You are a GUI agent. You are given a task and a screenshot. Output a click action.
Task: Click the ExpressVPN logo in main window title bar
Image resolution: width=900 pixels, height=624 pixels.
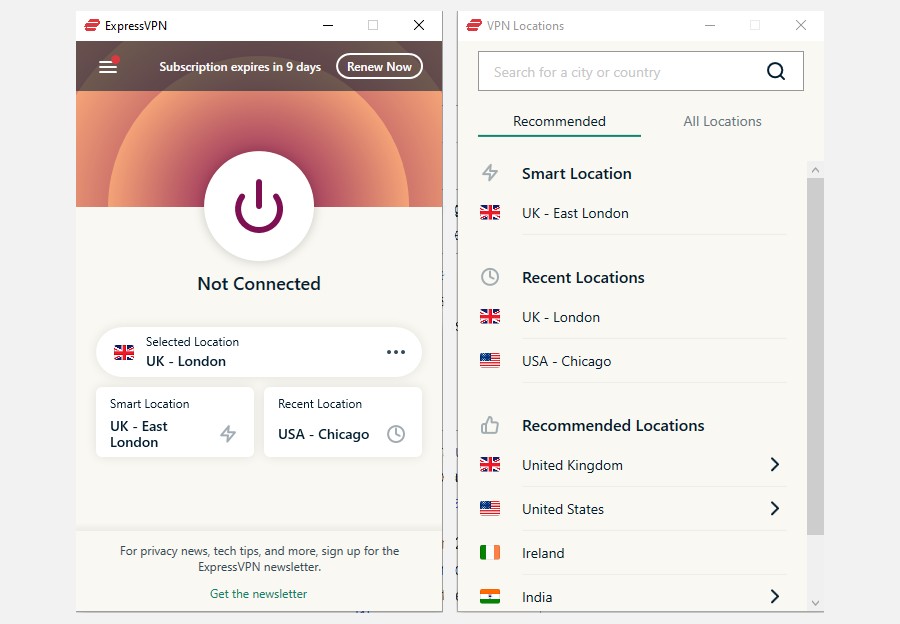[x=92, y=25]
